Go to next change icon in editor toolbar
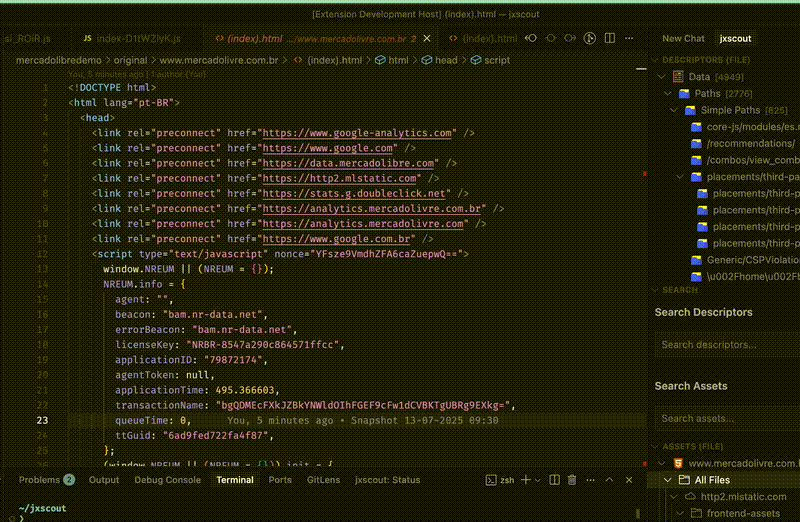 [x=570, y=38]
